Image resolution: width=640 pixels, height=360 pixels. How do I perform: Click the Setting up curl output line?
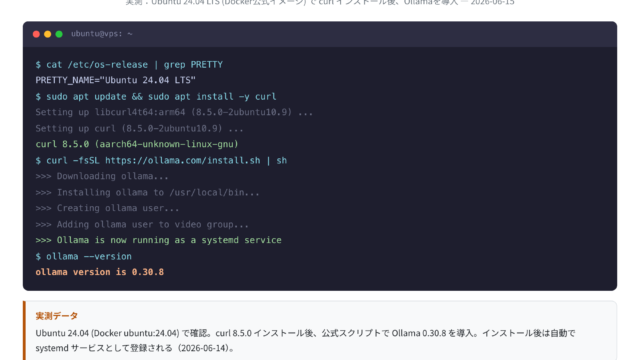tap(139, 129)
